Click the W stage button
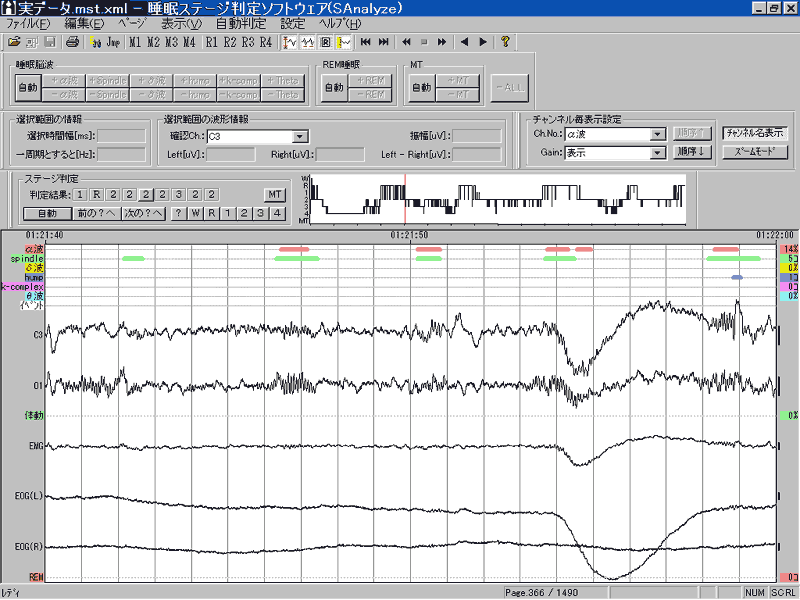800x600 pixels. click(x=195, y=213)
